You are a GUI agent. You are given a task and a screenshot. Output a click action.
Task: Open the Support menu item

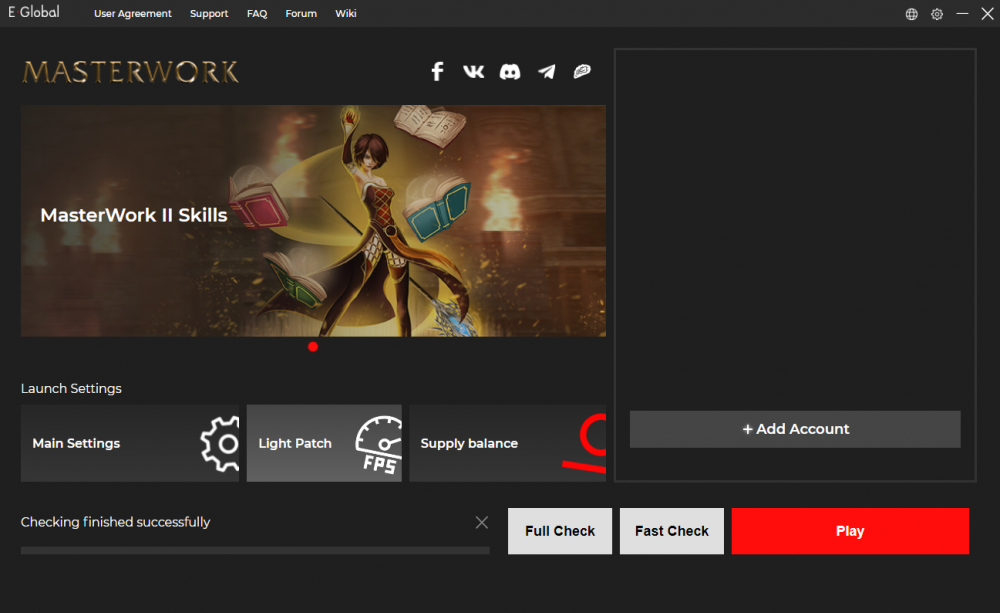(x=209, y=14)
